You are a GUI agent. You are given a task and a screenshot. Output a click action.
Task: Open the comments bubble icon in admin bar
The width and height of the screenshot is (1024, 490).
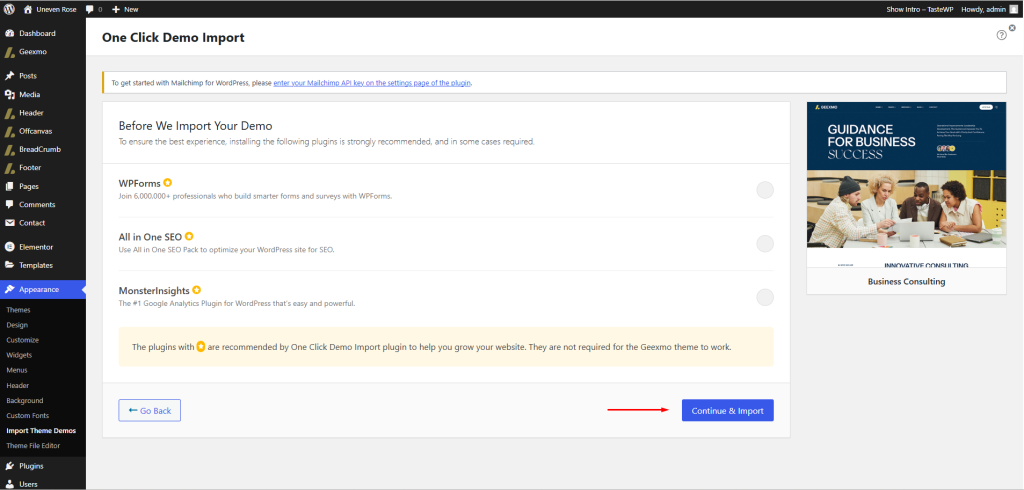click(91, 9)
